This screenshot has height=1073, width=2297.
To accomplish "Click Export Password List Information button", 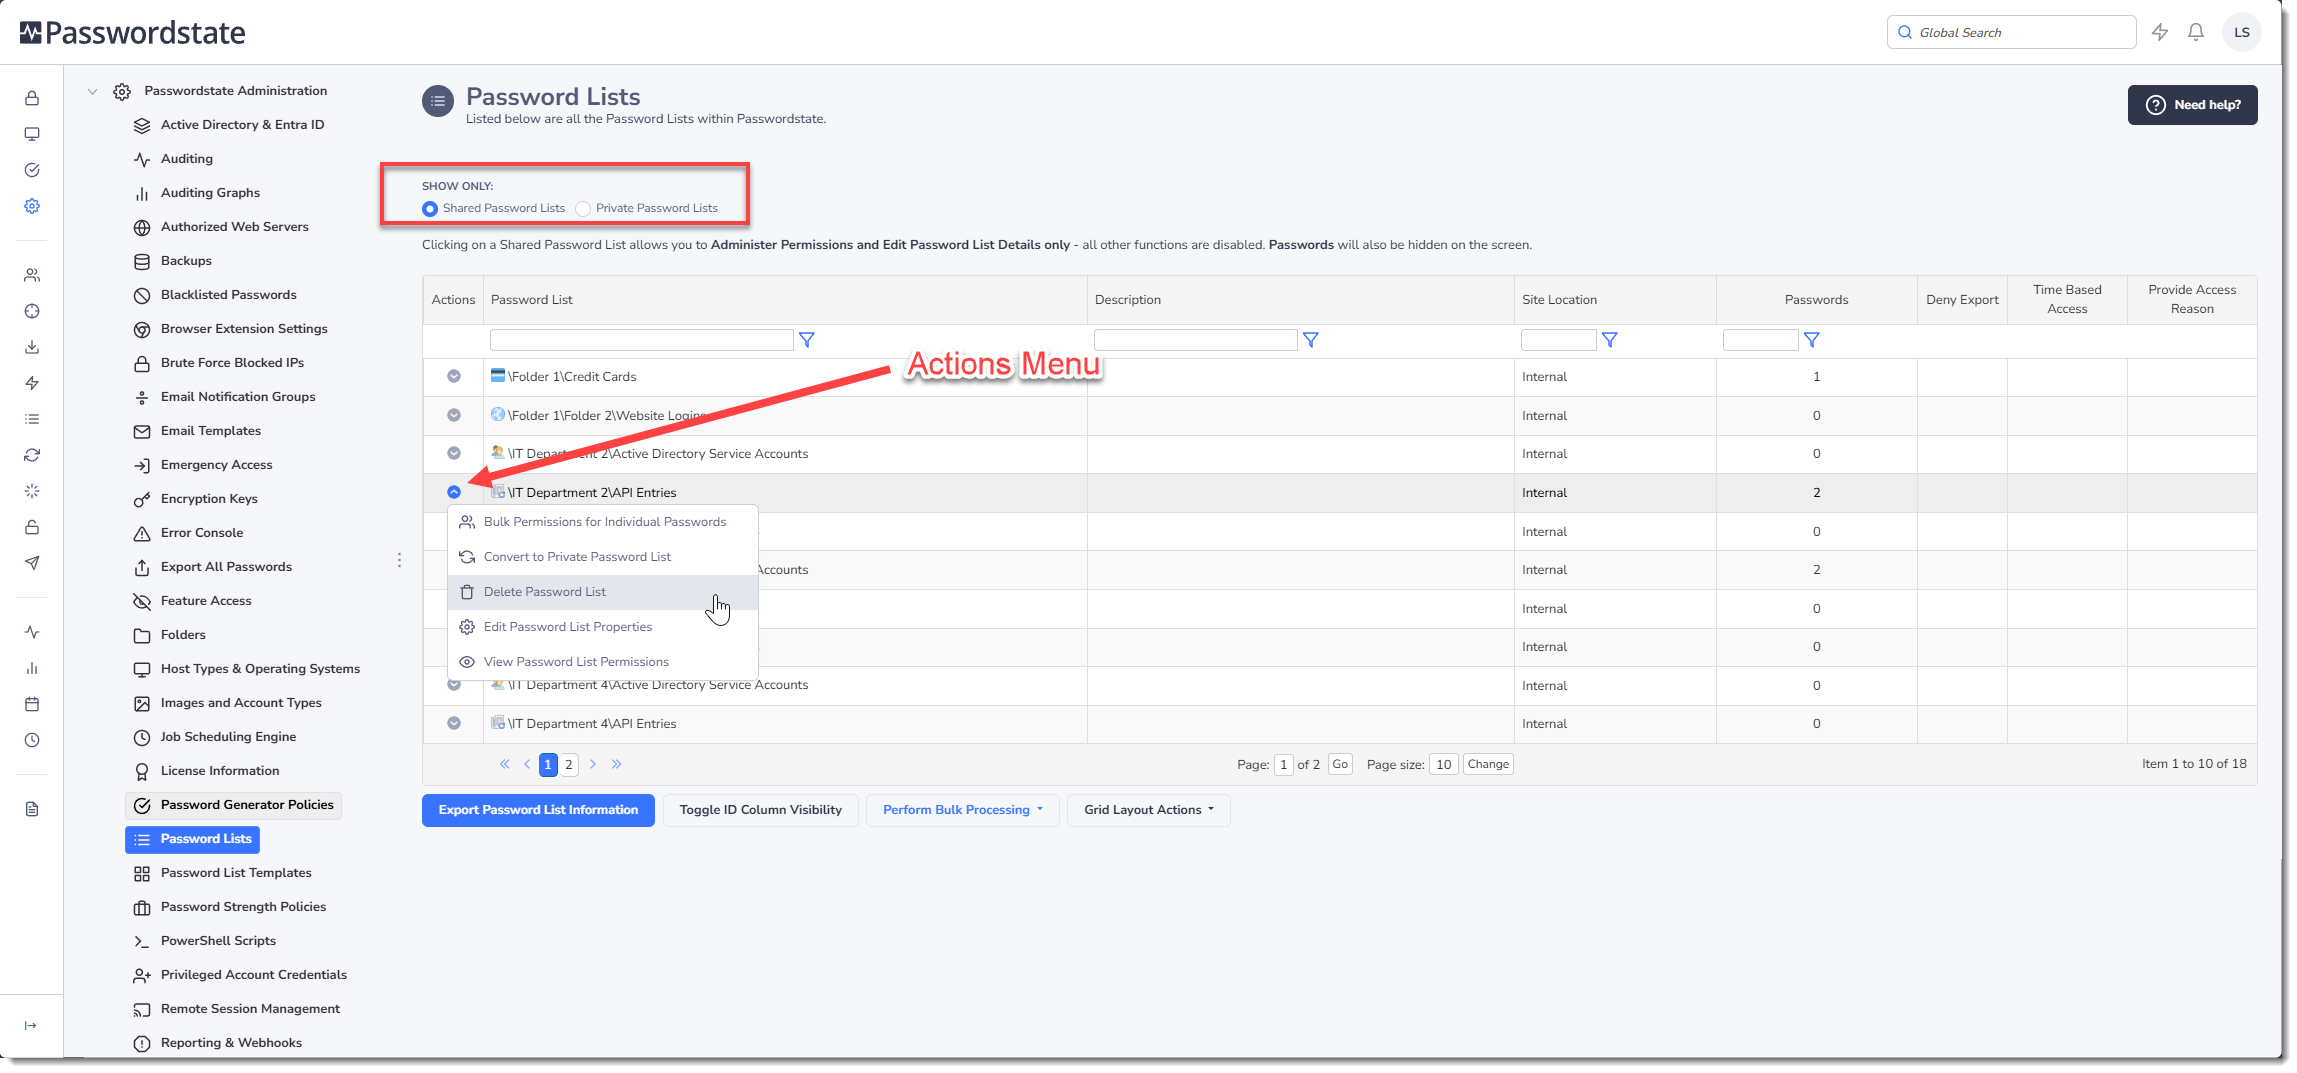I will (x=538, y=810).
